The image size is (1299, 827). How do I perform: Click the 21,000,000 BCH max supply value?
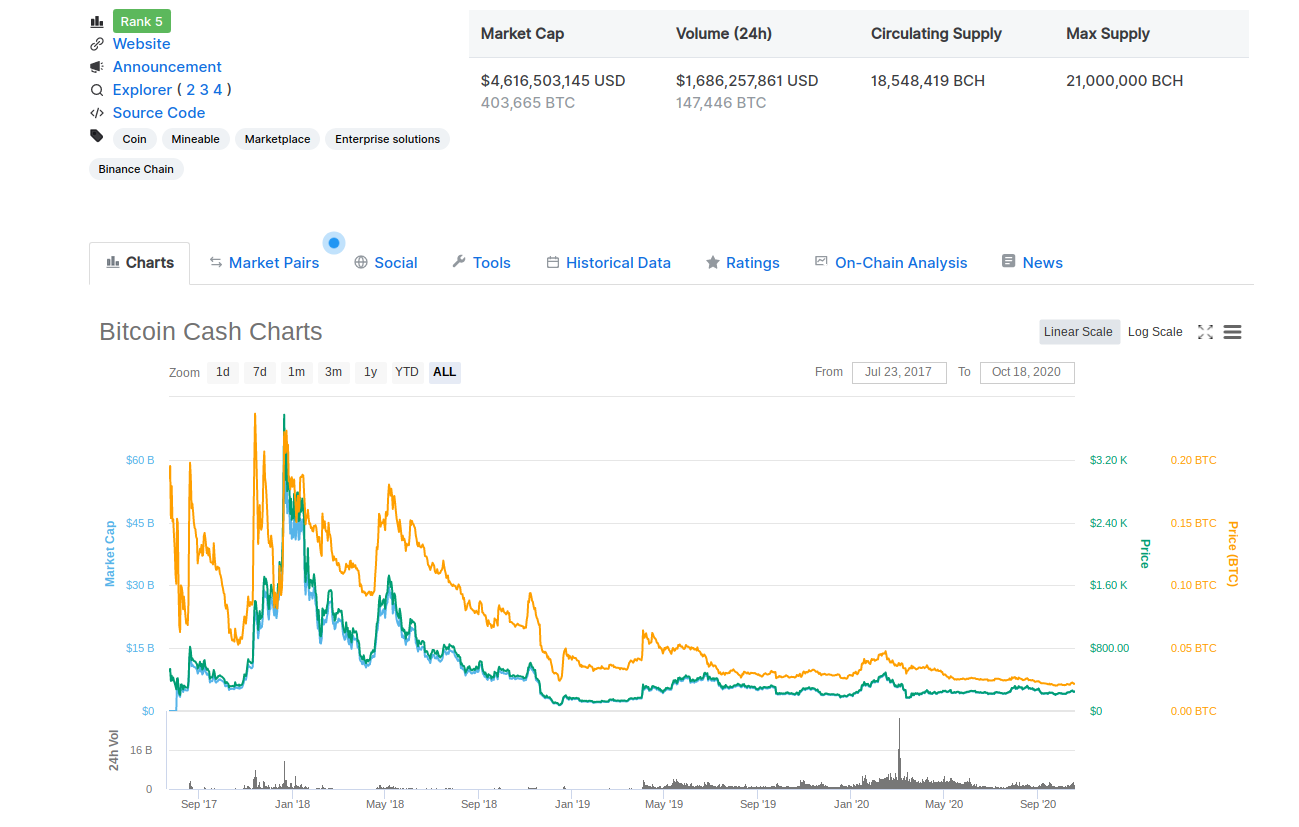(1125, 81)
